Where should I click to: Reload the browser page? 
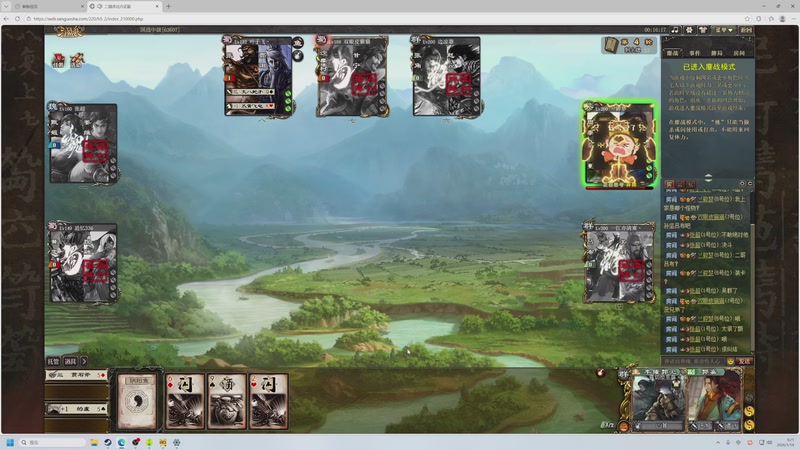17,18
